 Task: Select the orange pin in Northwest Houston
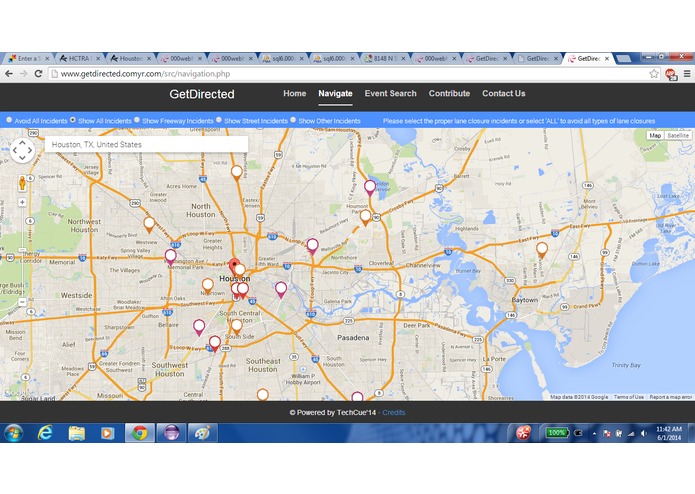149,225
